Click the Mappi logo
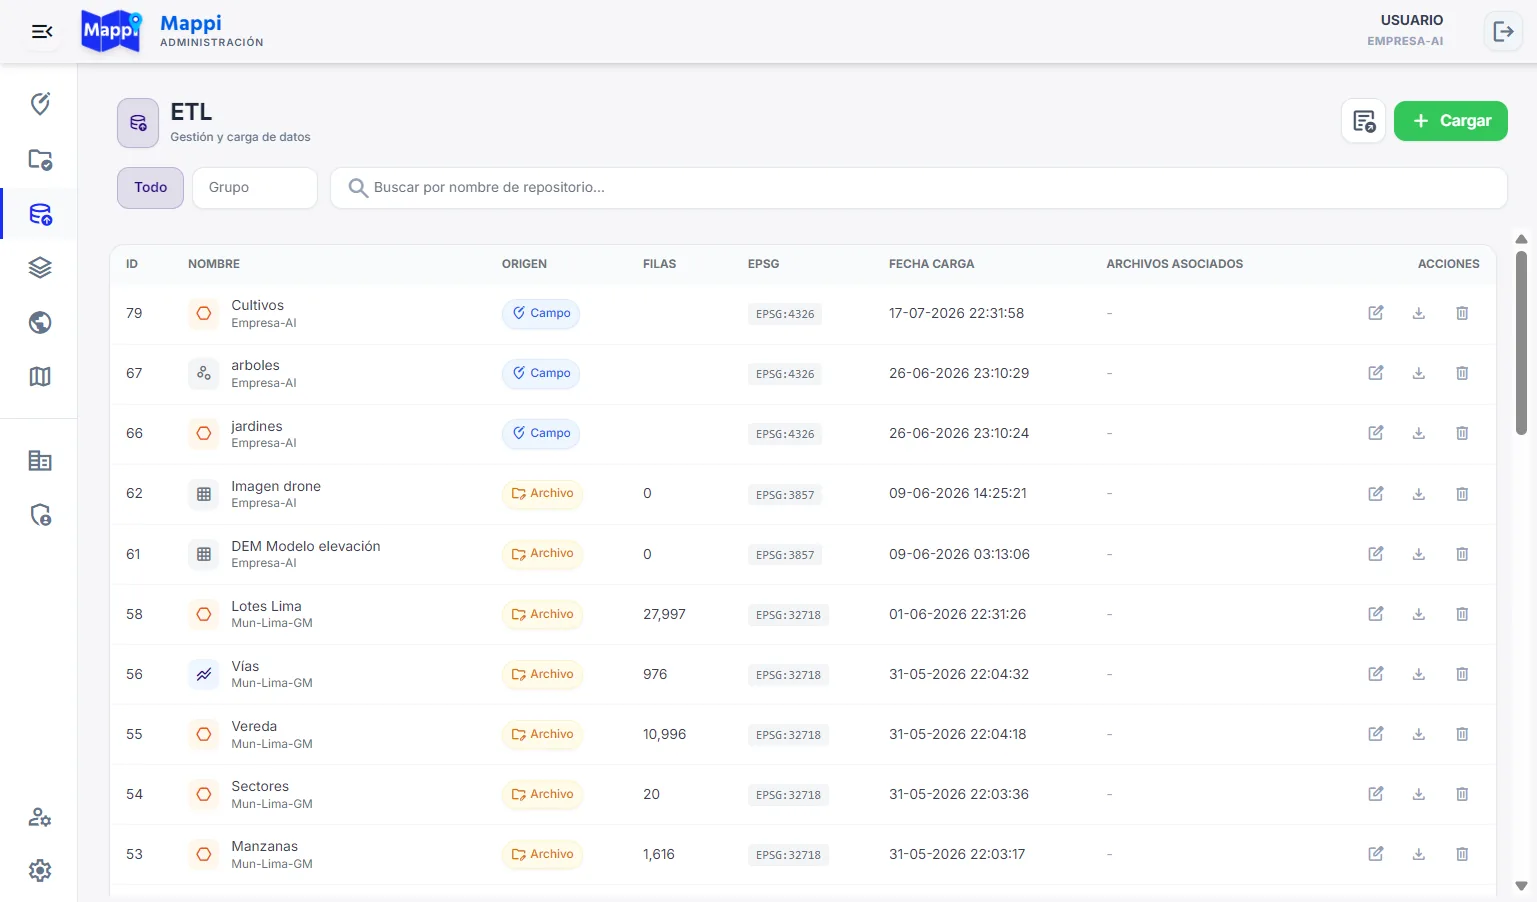 coord(111,32)
